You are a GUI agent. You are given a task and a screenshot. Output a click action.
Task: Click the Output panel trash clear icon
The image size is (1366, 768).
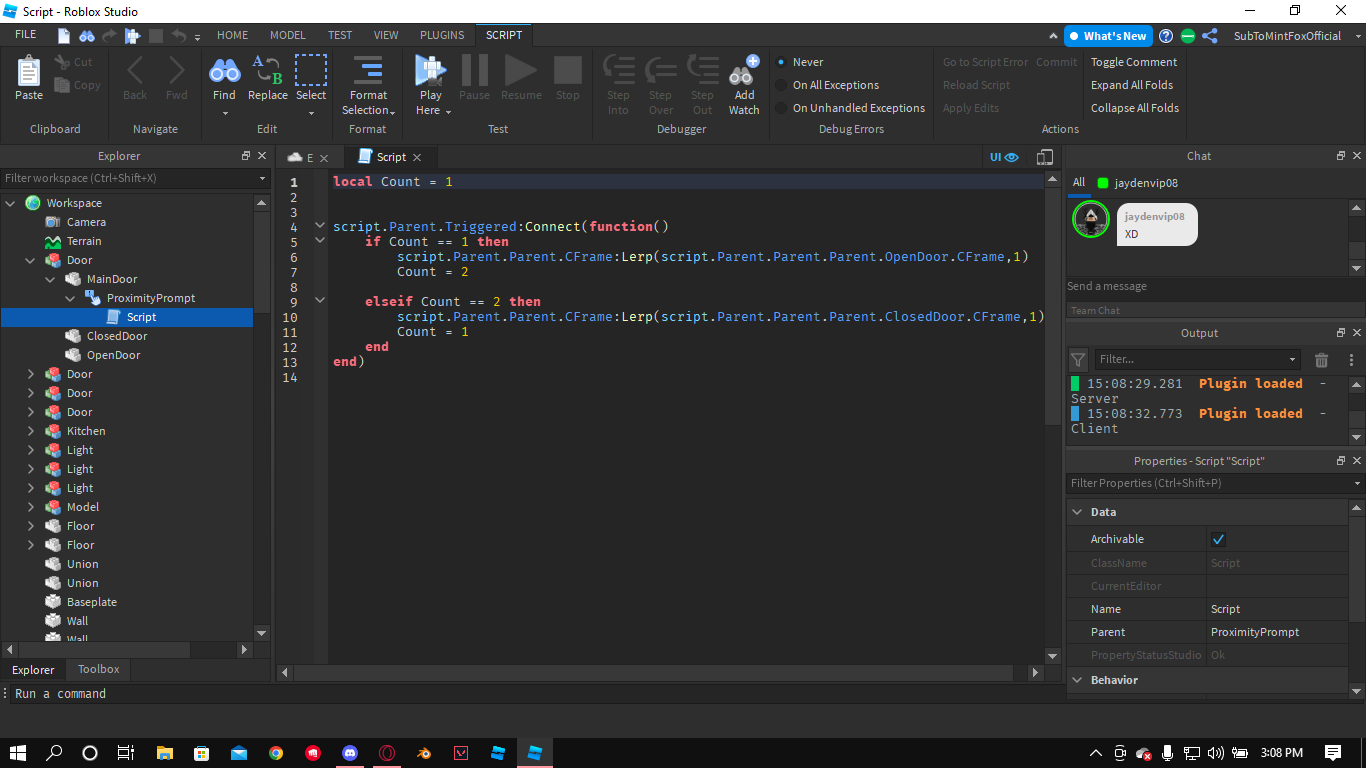coord(1321,360)
